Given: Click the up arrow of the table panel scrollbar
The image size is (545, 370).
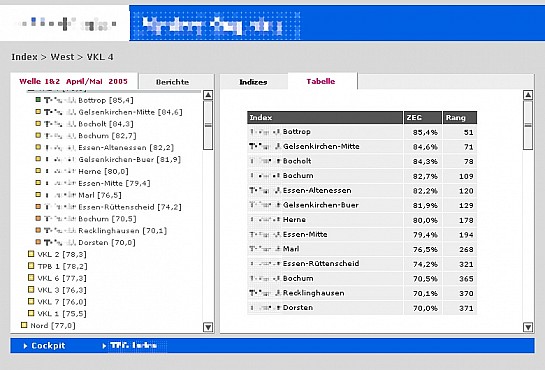Looking at the screenshot, I should tap(528, 95).
